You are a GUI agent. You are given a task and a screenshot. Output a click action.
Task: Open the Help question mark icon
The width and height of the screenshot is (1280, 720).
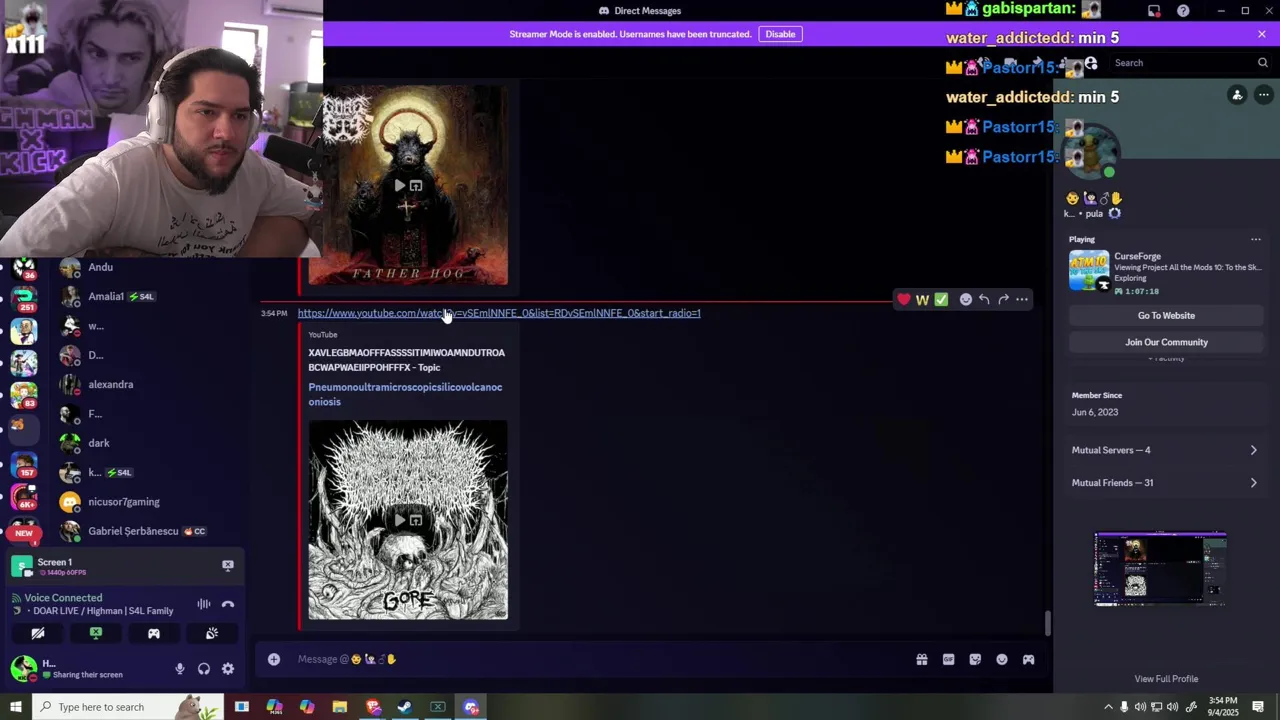click(x=1183, y=11)
